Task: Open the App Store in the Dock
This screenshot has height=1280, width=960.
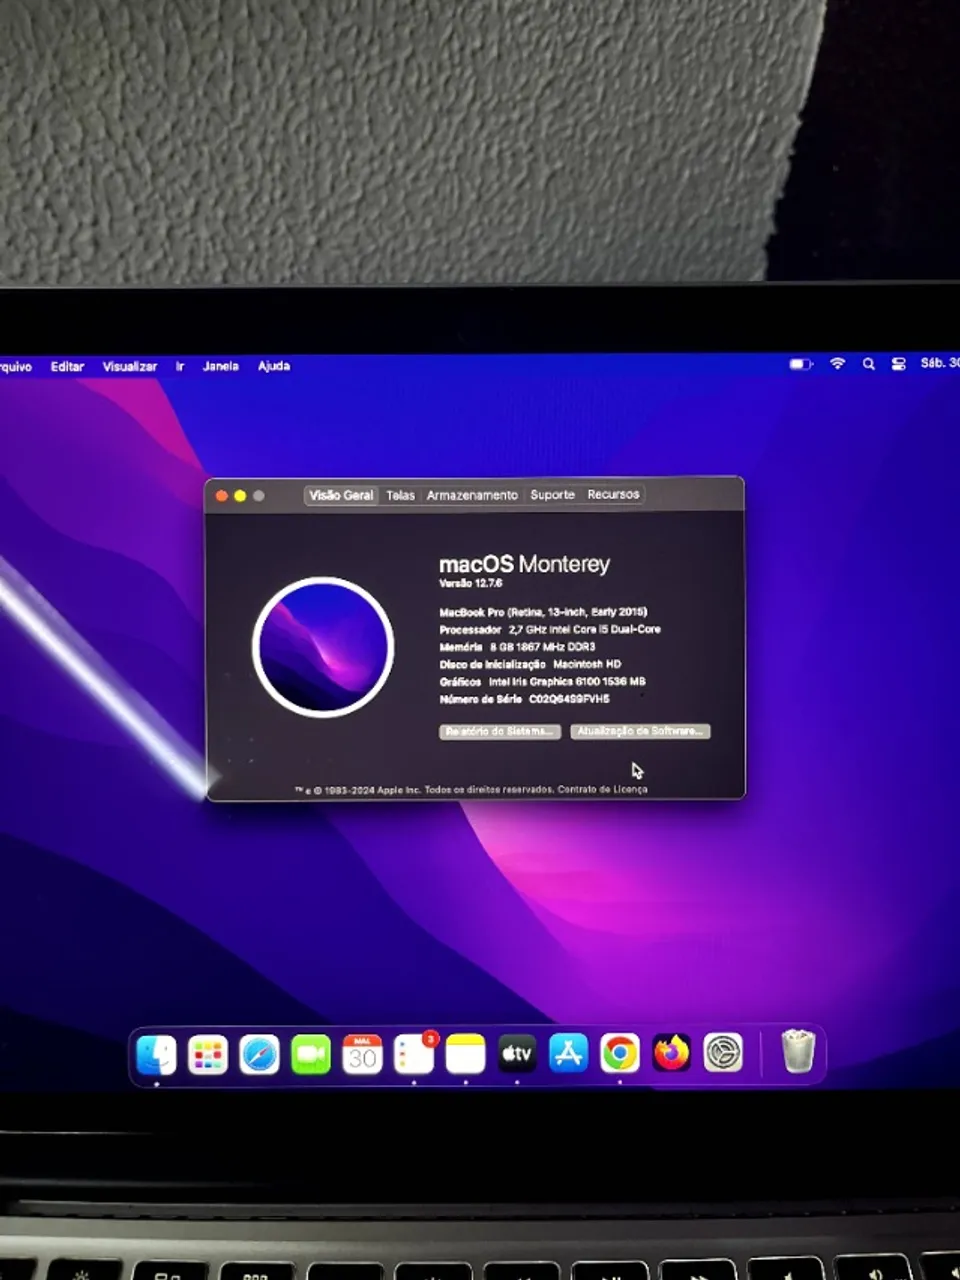Action: [x=568, y=1054]
